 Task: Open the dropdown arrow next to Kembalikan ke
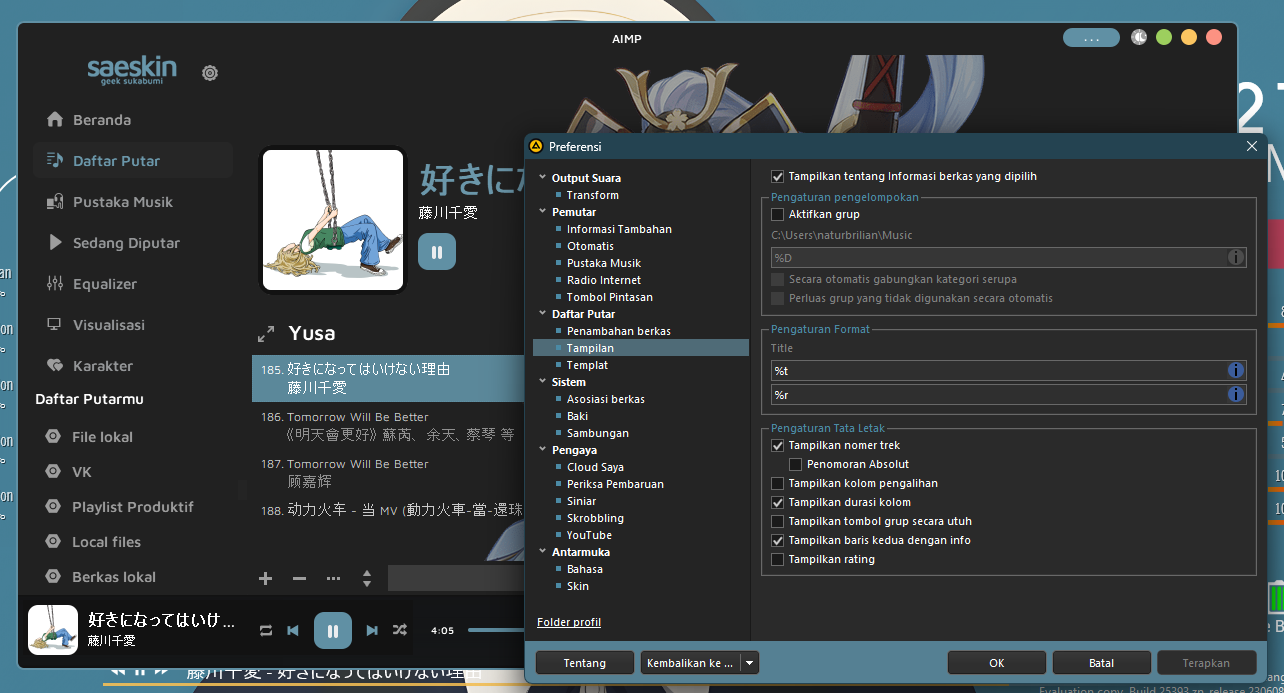(749, 662)
